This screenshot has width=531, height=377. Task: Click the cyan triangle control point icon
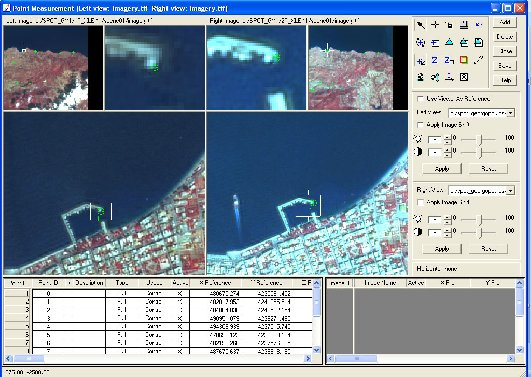pyautogui.click(x=449, y=42)
